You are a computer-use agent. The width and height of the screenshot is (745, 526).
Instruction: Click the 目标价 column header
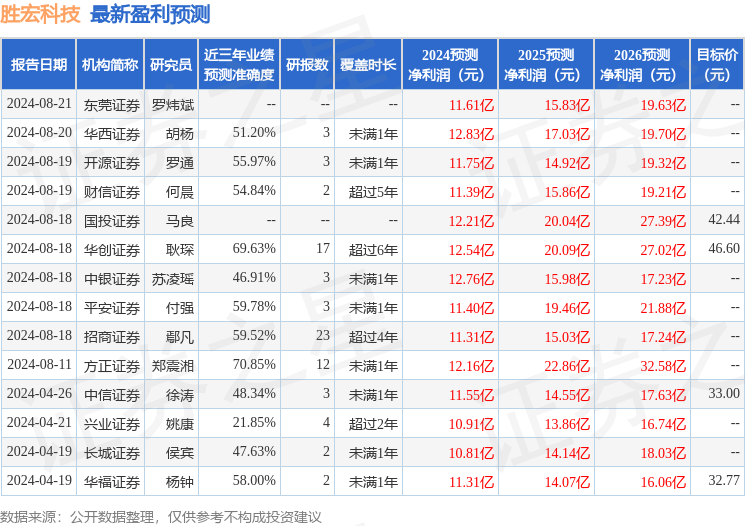717,65
